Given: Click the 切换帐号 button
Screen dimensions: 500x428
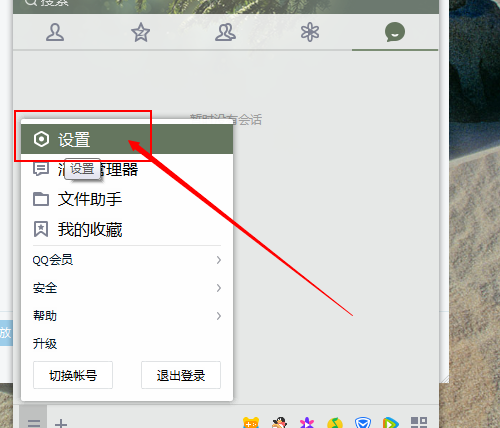Looking at the screenshot, I should tap(73, 375).
